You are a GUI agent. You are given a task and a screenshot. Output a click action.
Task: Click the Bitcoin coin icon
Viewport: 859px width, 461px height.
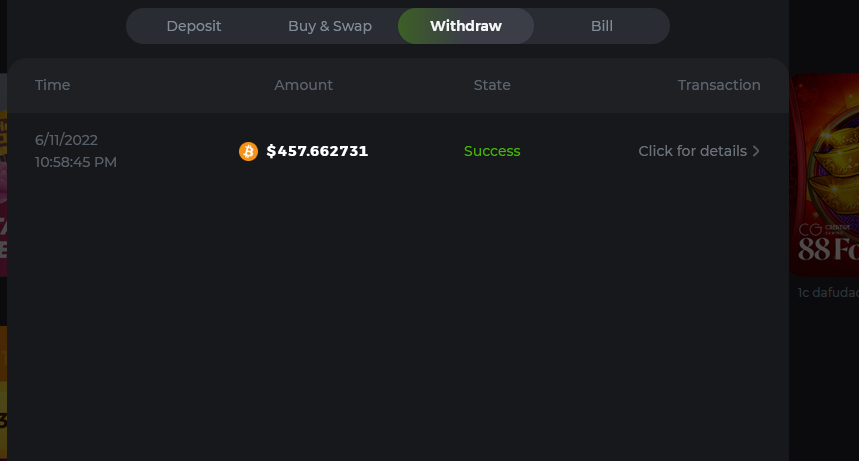[x=248, y=151]
